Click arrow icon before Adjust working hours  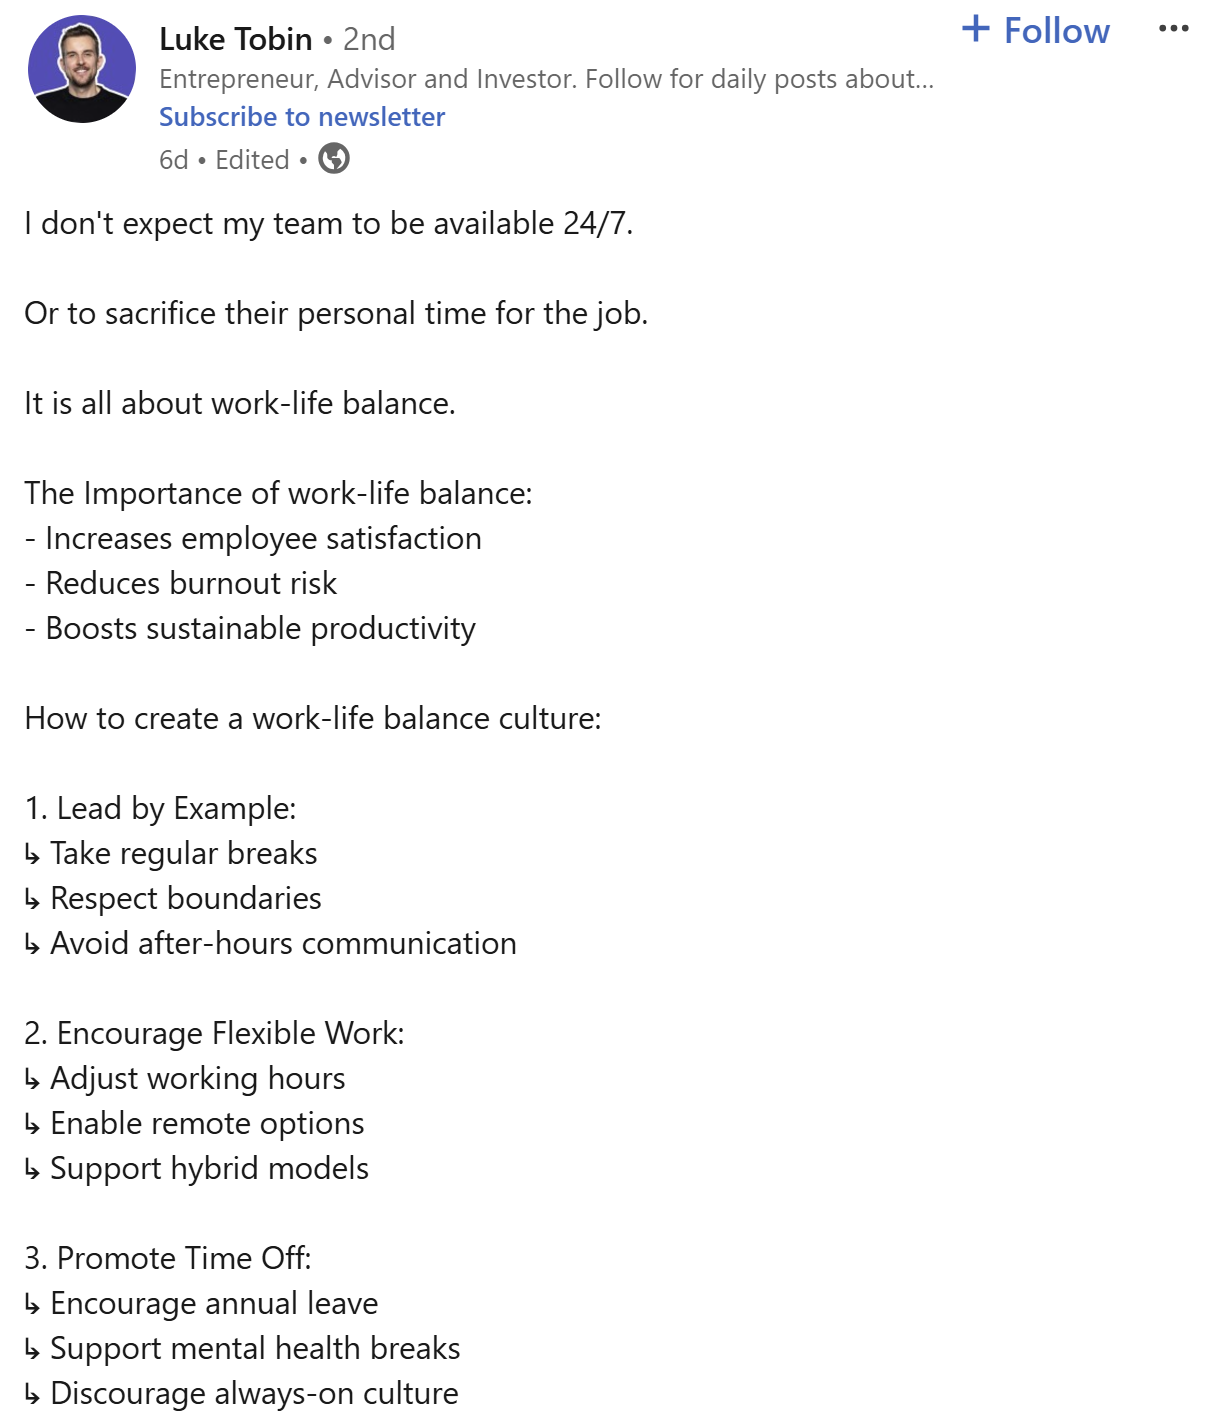coord(32,1080)
